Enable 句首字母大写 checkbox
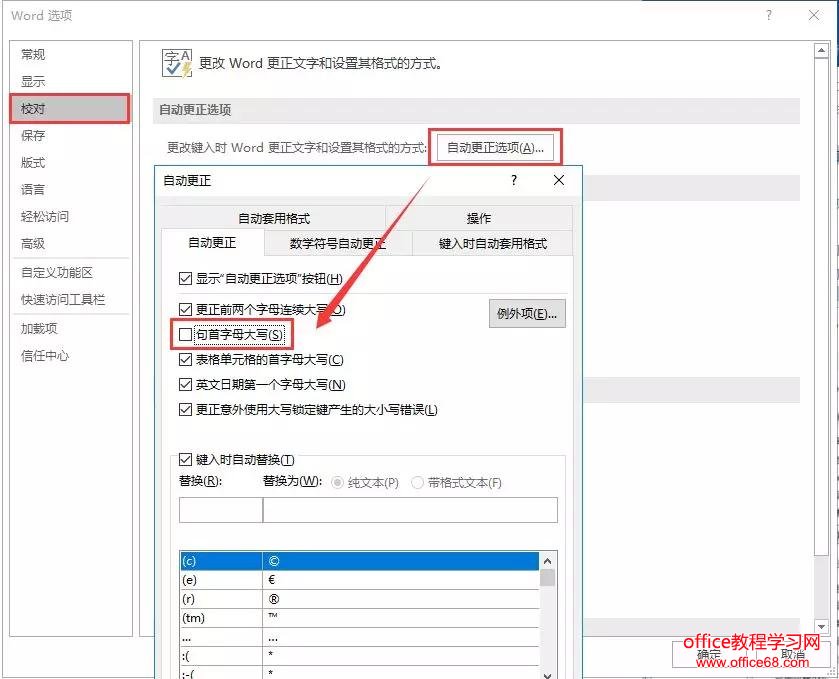This screenshot has height=679, width=839. tap(185, 334)
